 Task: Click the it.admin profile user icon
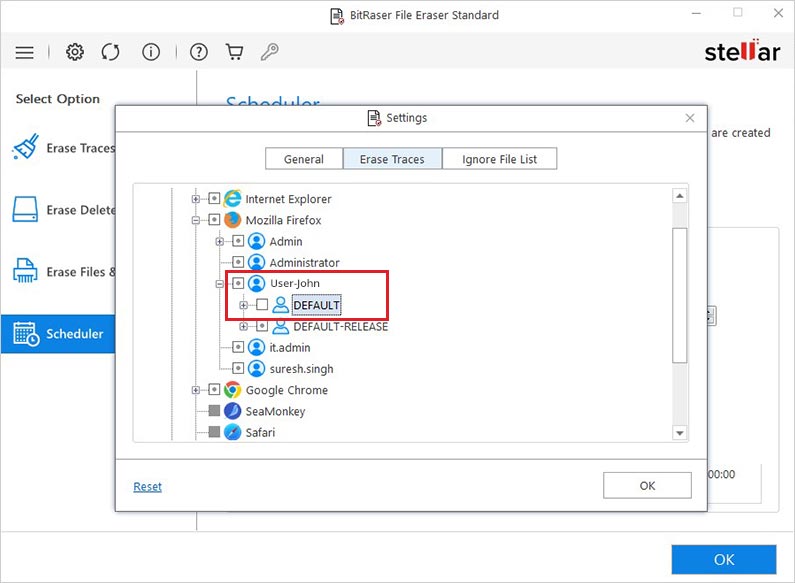(x=257, y=347)
